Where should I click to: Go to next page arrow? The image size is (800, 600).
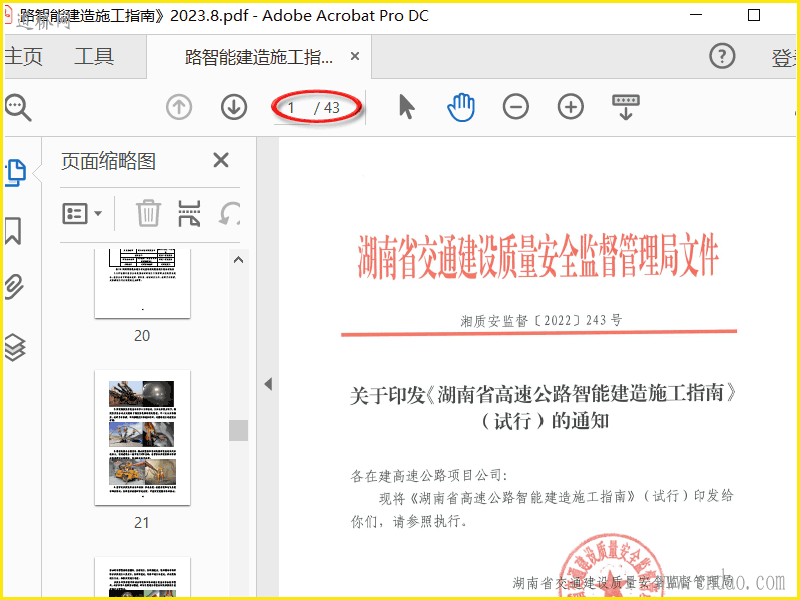(x=234, y=107)
